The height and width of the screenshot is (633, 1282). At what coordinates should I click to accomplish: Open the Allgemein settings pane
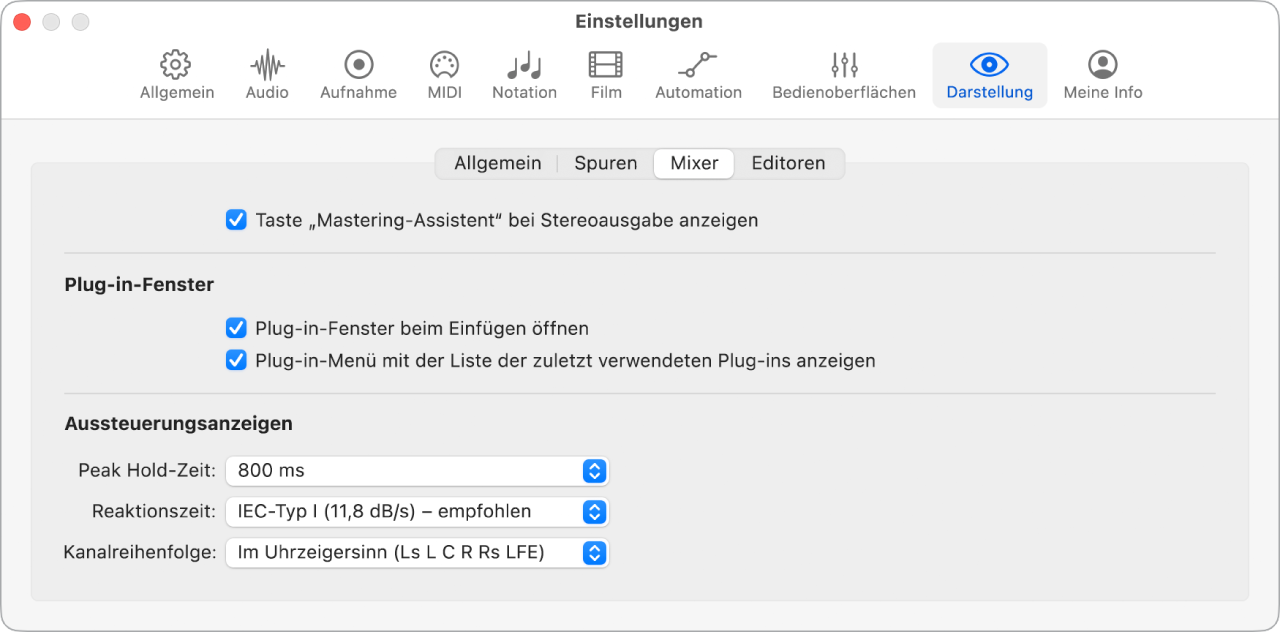[x=176, y=75]
